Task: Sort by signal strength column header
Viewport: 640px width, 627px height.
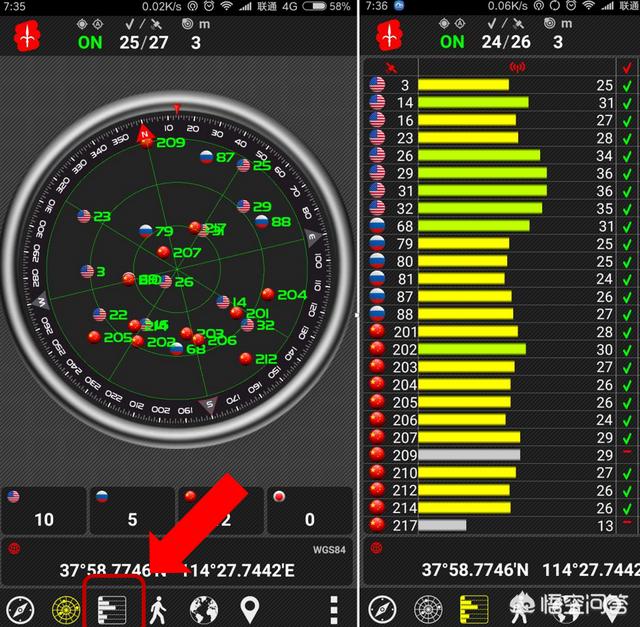Action: [x=517, y=67]
